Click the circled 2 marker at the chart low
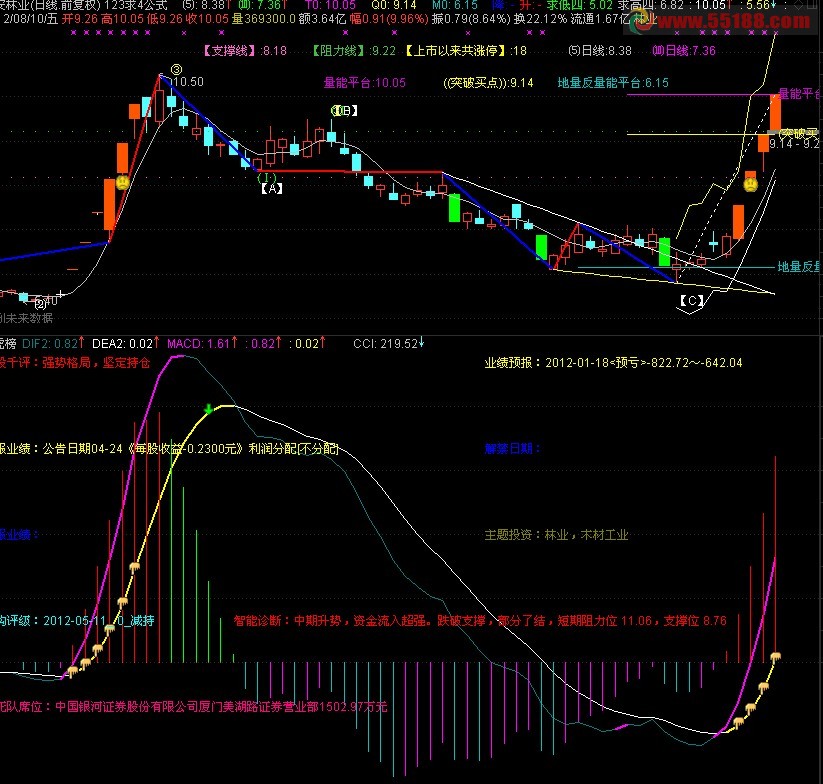 point(40,303)
